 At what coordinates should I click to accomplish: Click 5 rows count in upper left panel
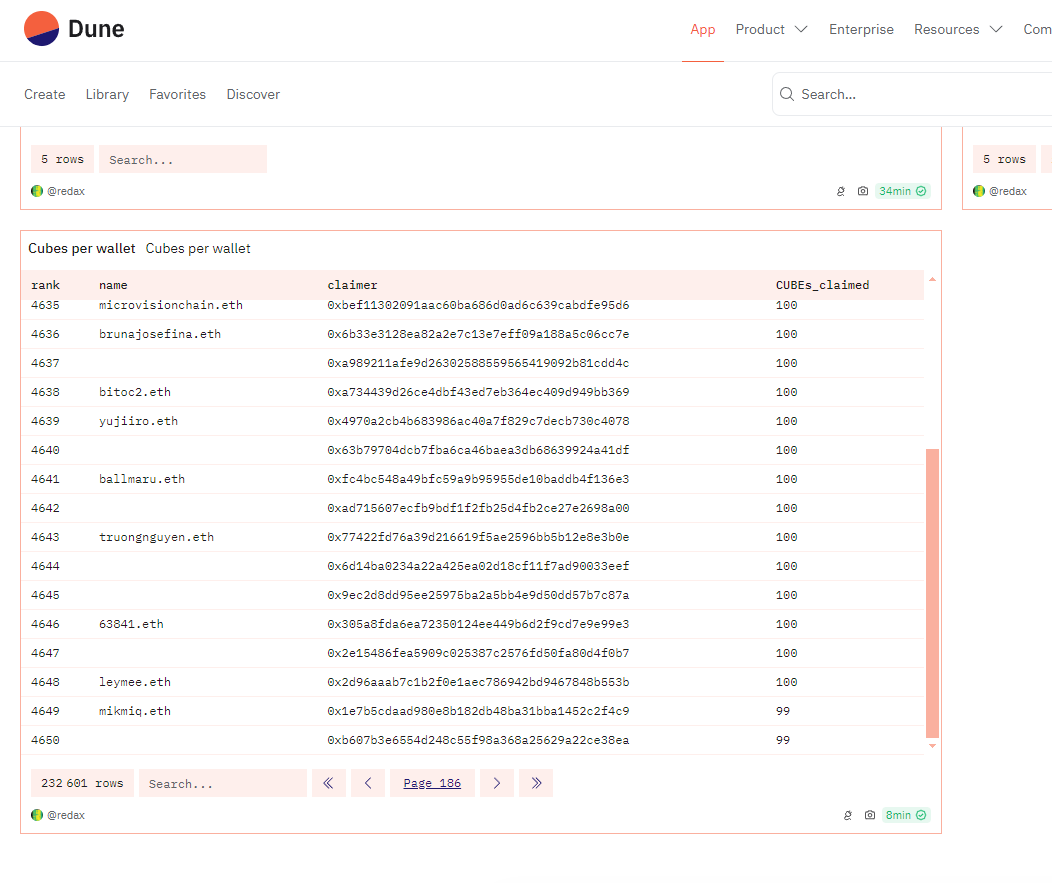[62, 159]
